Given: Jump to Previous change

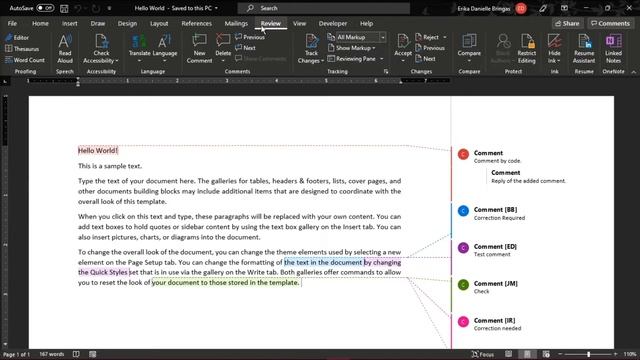Looking at the screenshot, I should click(430, 48).
